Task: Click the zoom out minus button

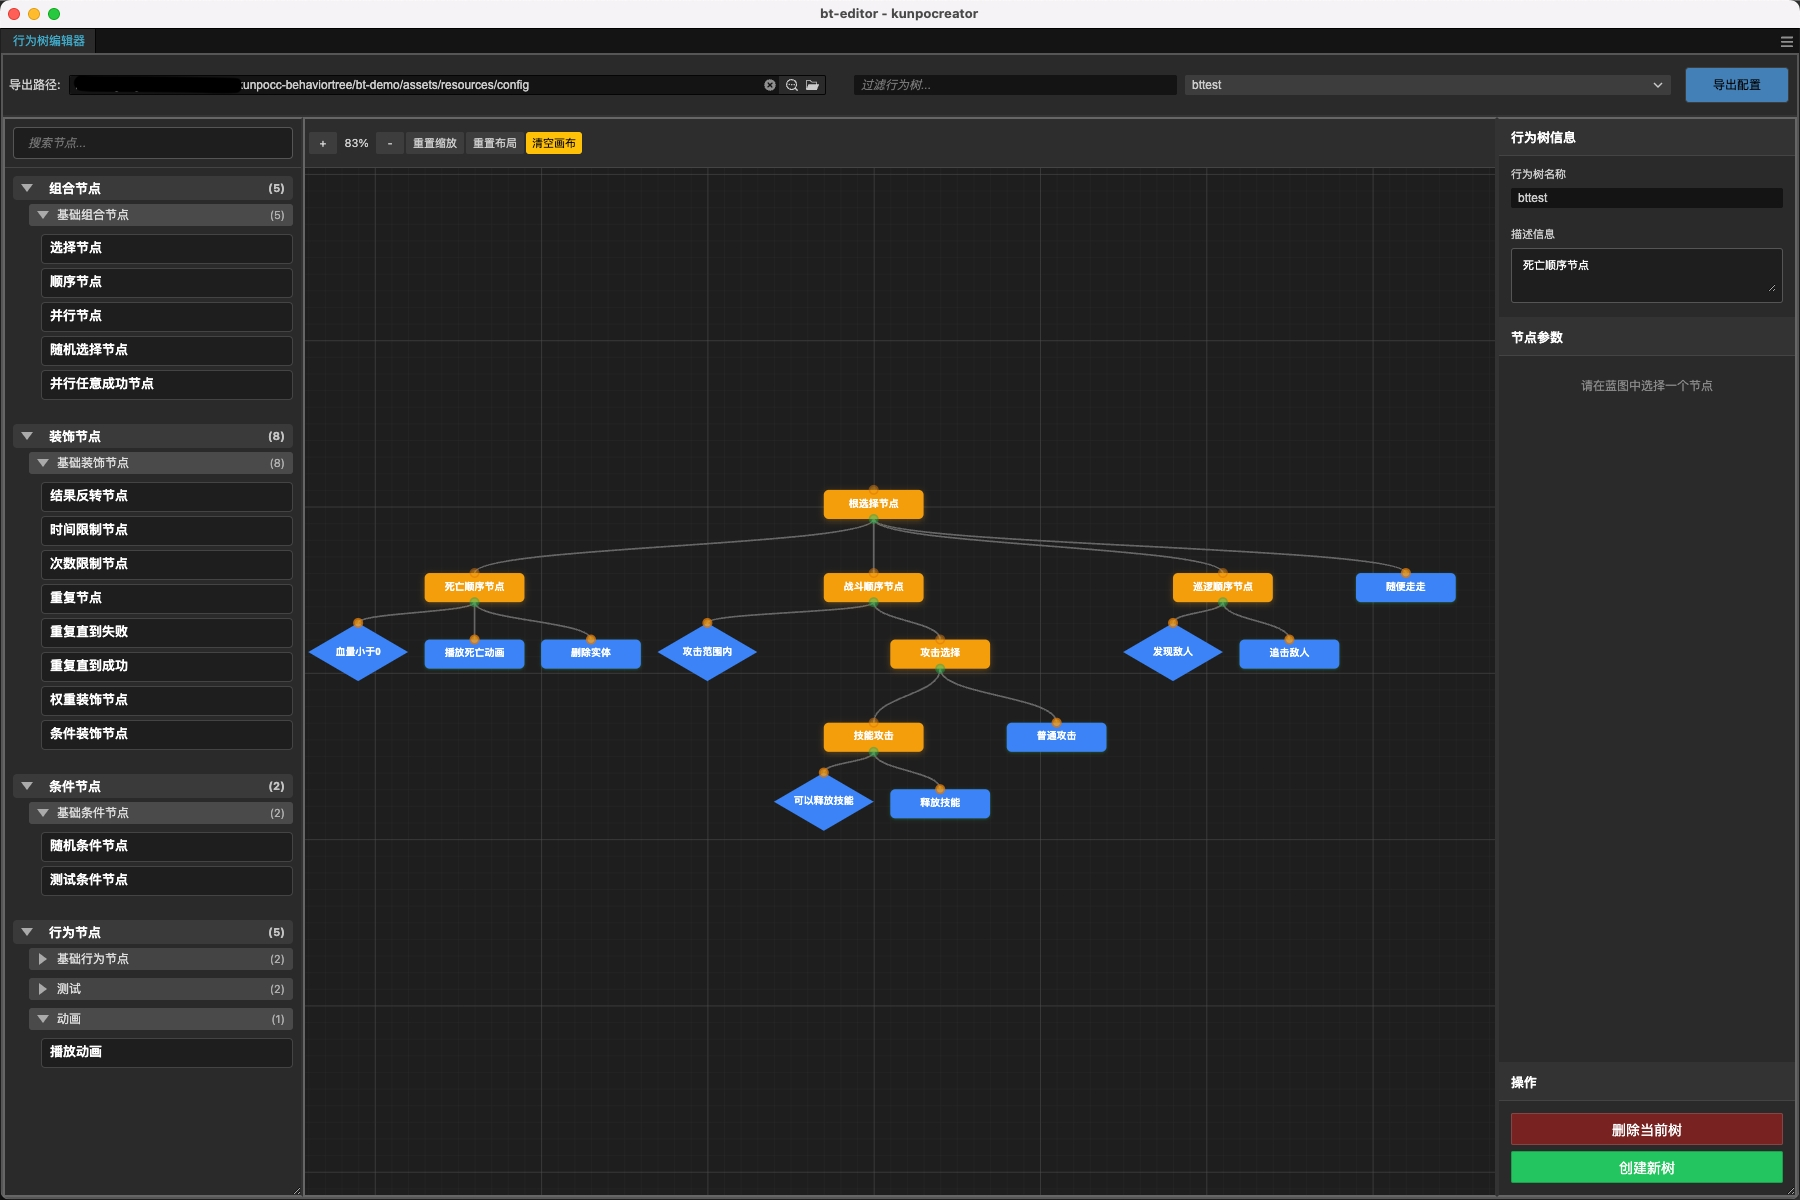Action: tap(390, 143)
